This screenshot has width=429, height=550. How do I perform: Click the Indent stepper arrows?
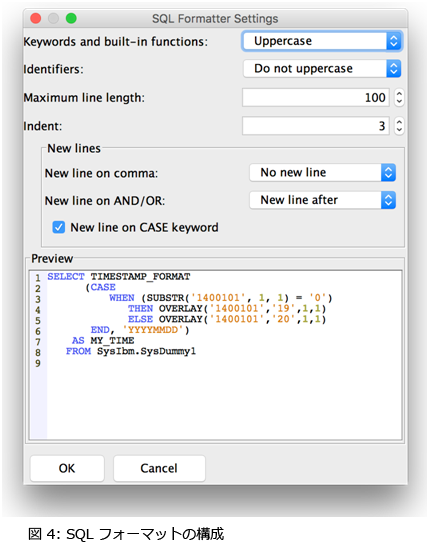point(399,126)
